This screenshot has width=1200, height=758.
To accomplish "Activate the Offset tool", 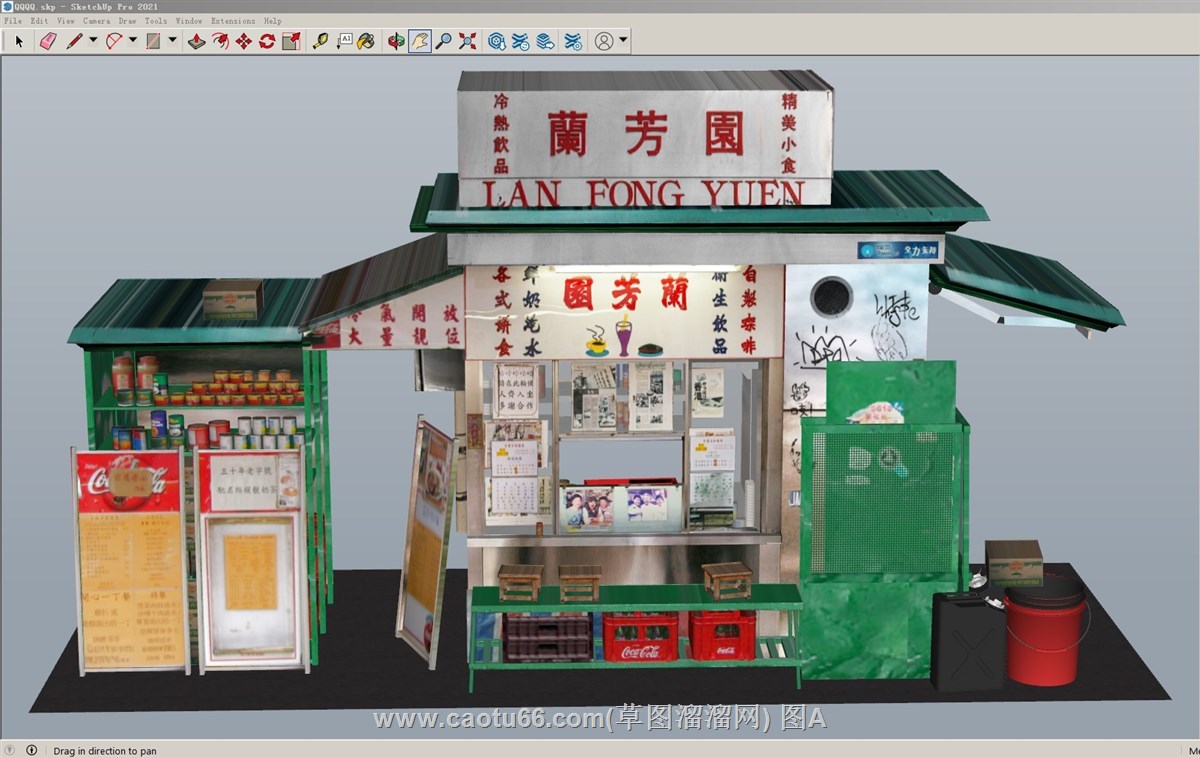I will pyautogui.click(x=220, y=41).
